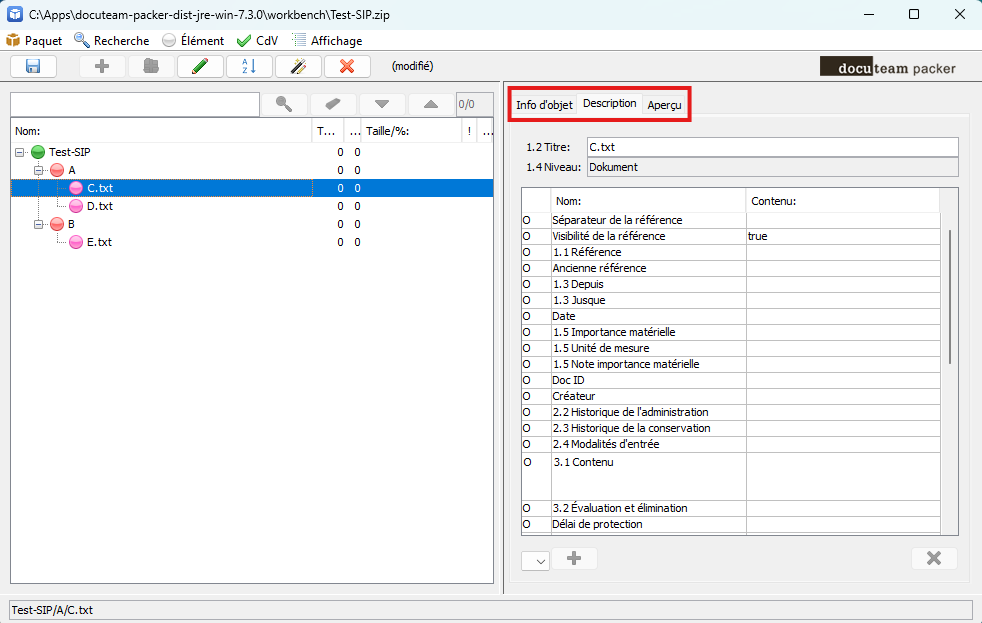Select the red B folder icon
This screenshot has width=982, height=623.
(x=57, y=224)
